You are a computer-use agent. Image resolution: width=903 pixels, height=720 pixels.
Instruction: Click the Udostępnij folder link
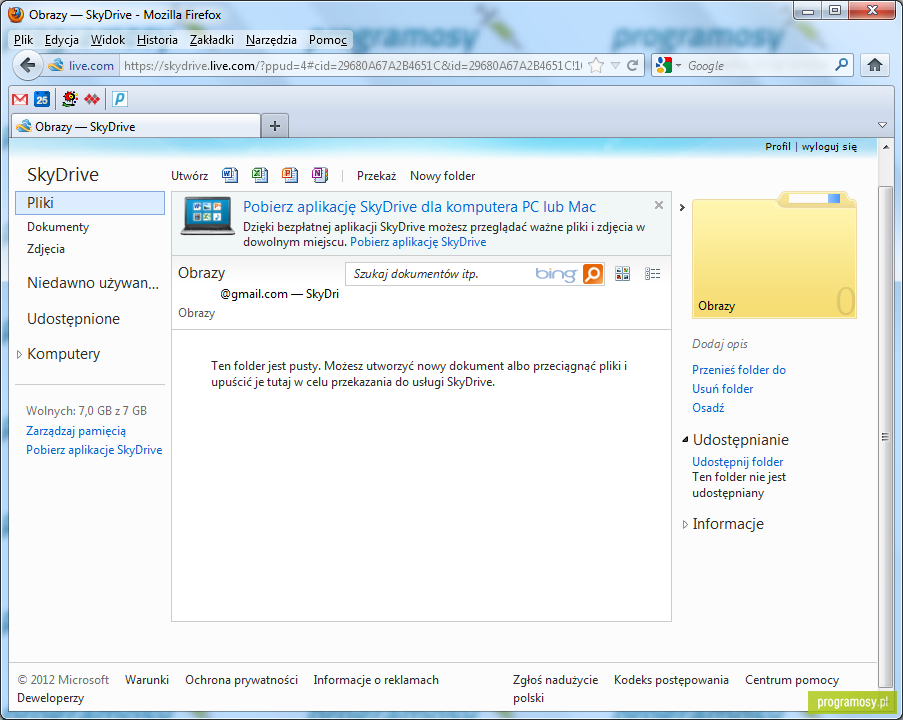738,462
